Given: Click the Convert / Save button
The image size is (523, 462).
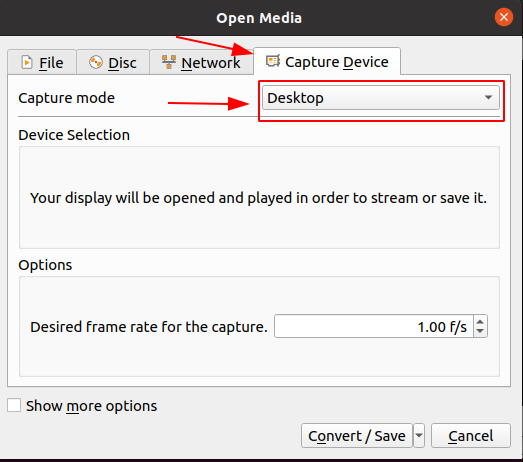Looking at the screenshot, I should click(x=357, y=436).
